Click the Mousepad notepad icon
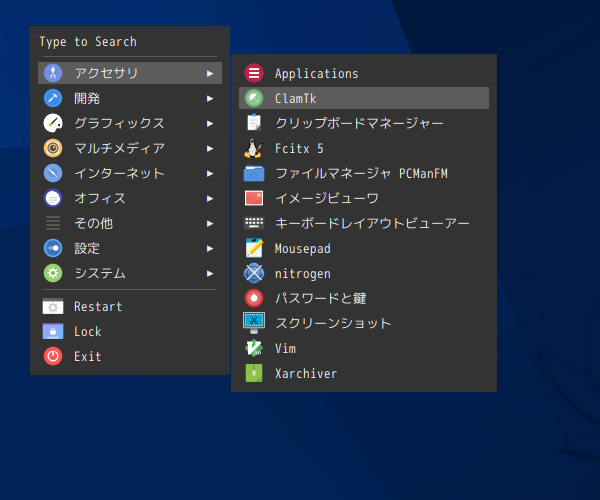The height and width of the screenshot is (500, 600). pos(254,248)
